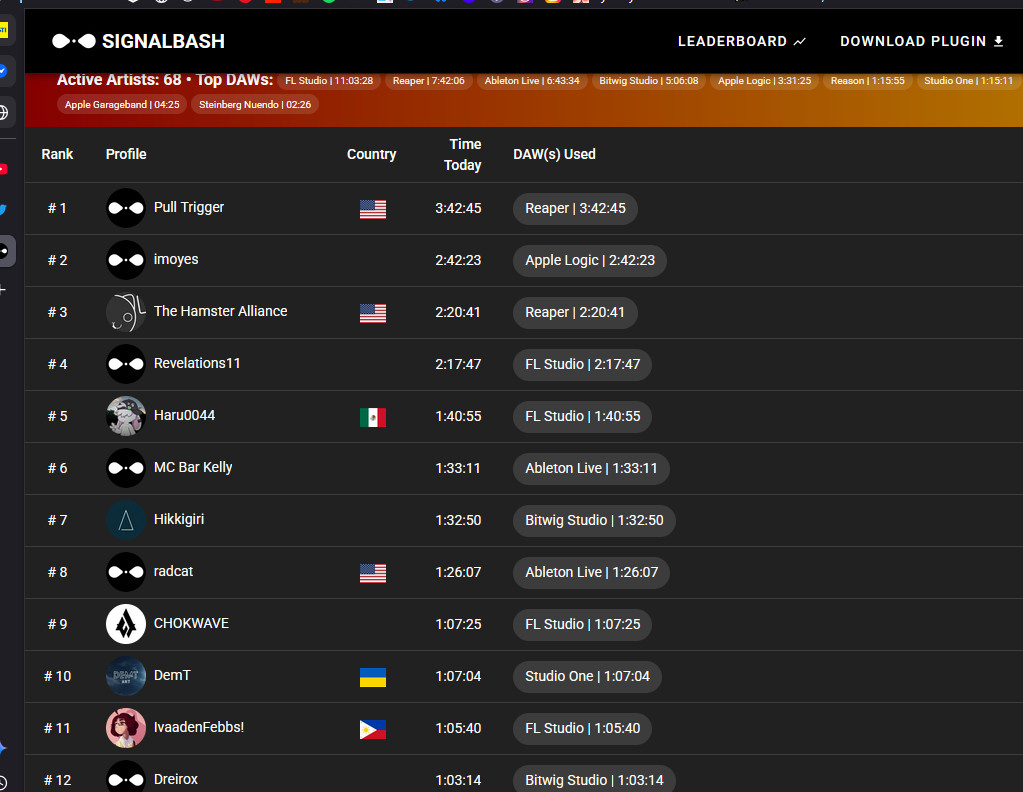Open Revelations11 avatar image
This screenshot has height=792, width=1023.
126,364
